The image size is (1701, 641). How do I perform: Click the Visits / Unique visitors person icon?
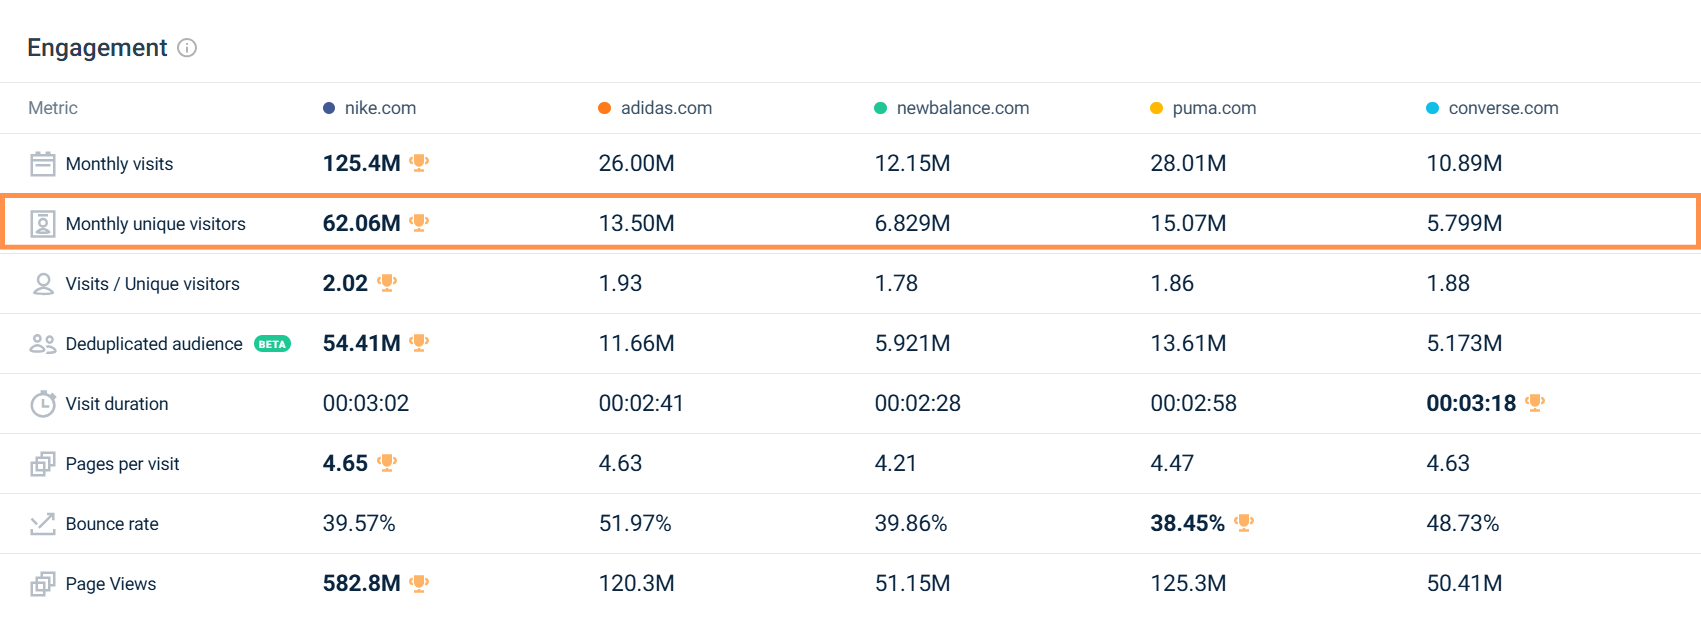tap(43, 284)
